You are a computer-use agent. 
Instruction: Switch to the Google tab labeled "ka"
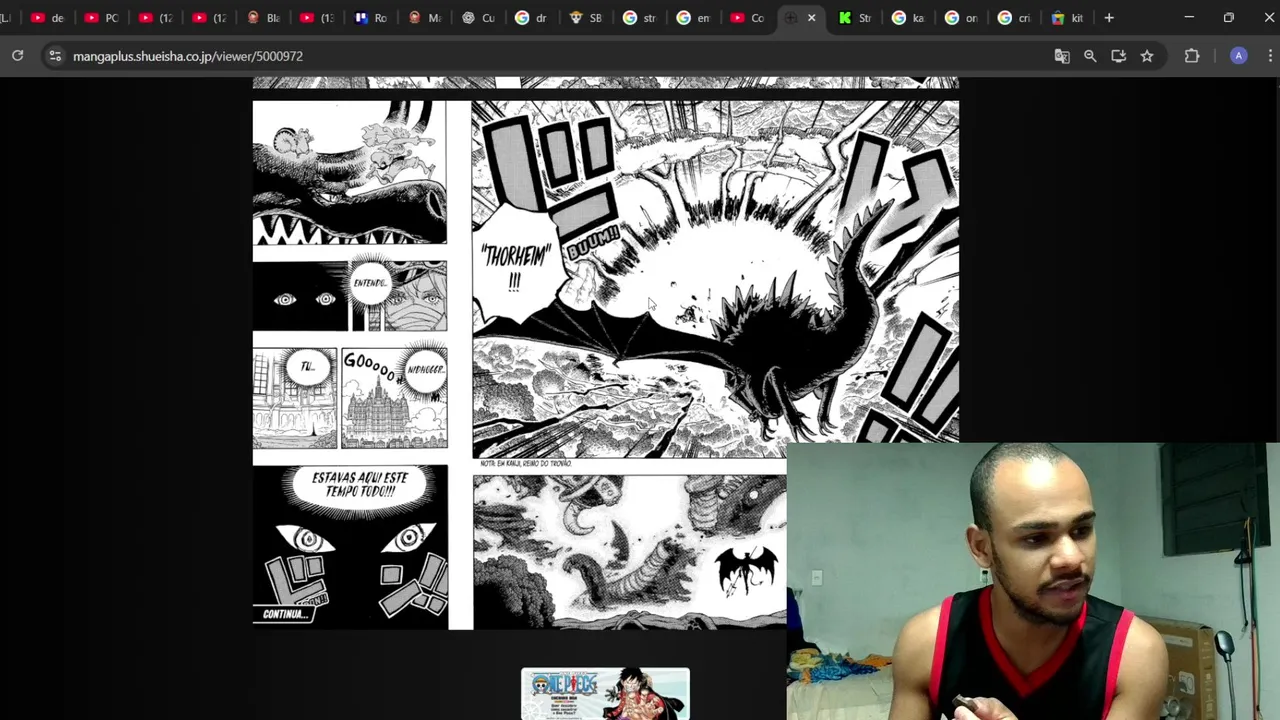[x=909, y=18]
